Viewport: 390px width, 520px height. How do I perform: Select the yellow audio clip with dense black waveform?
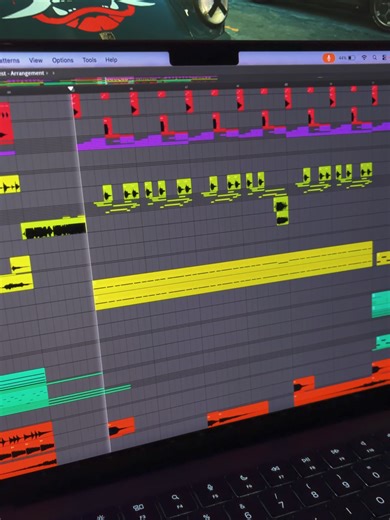[x=53, y=229]
